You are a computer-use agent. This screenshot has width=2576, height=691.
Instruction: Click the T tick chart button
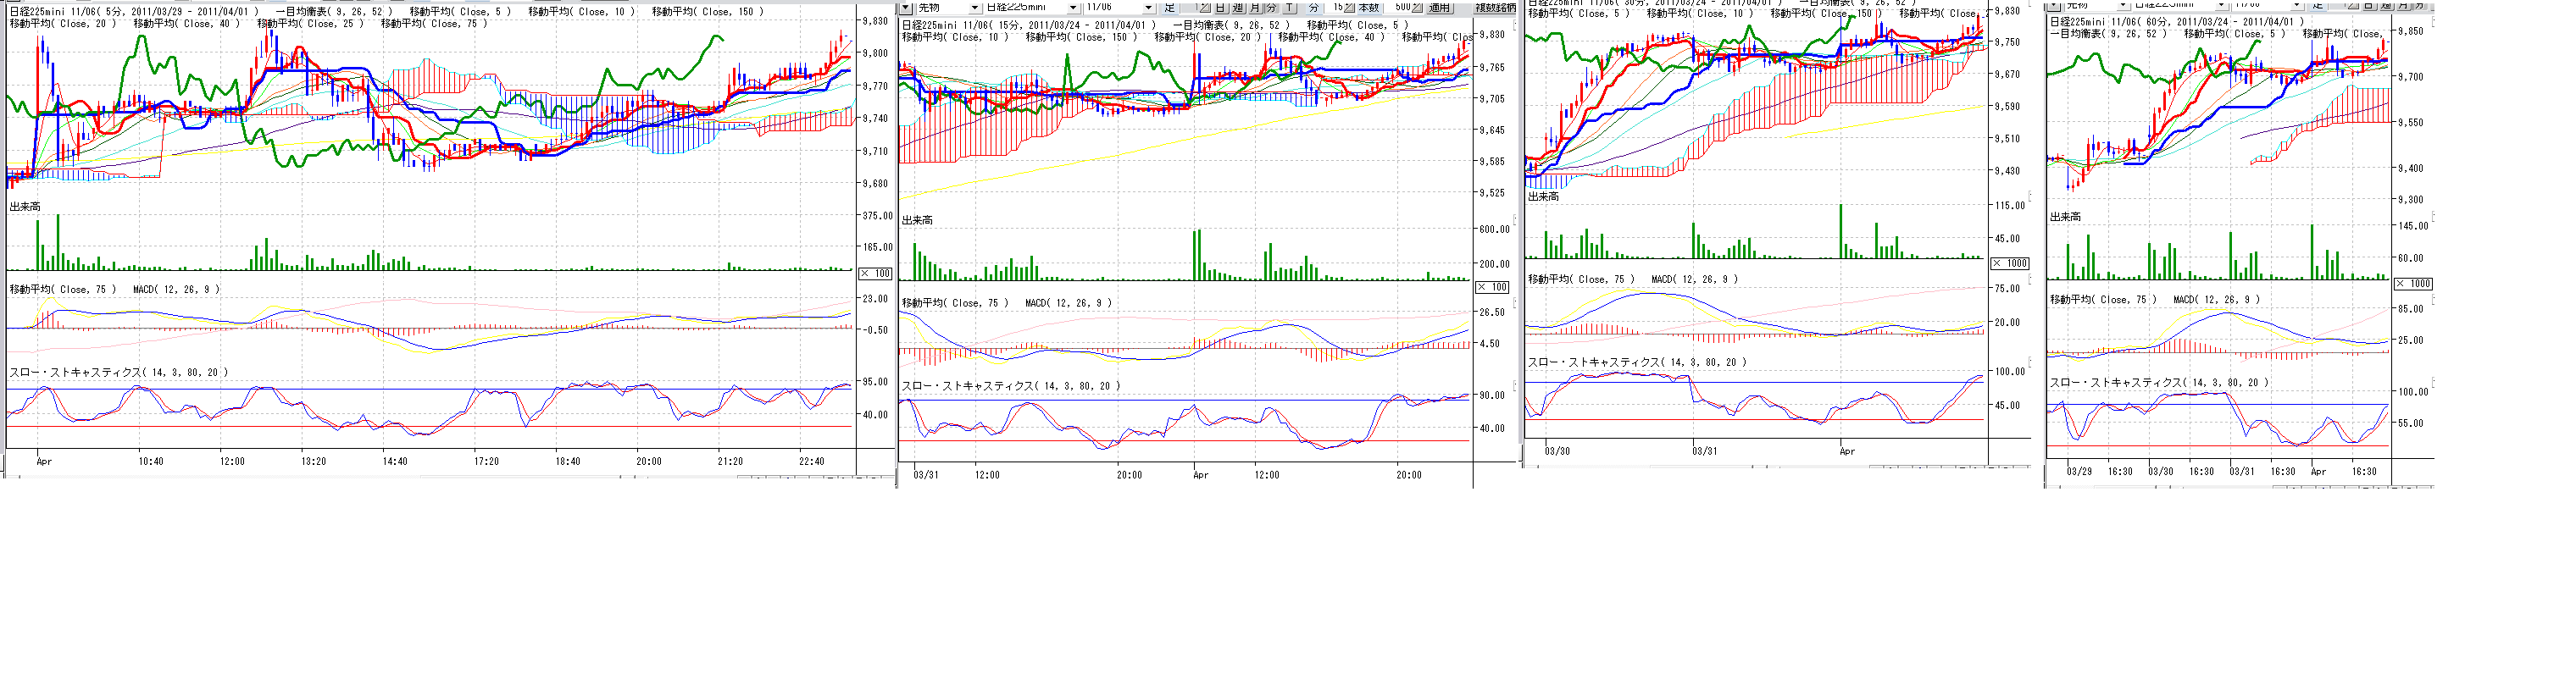[1289, 7]
